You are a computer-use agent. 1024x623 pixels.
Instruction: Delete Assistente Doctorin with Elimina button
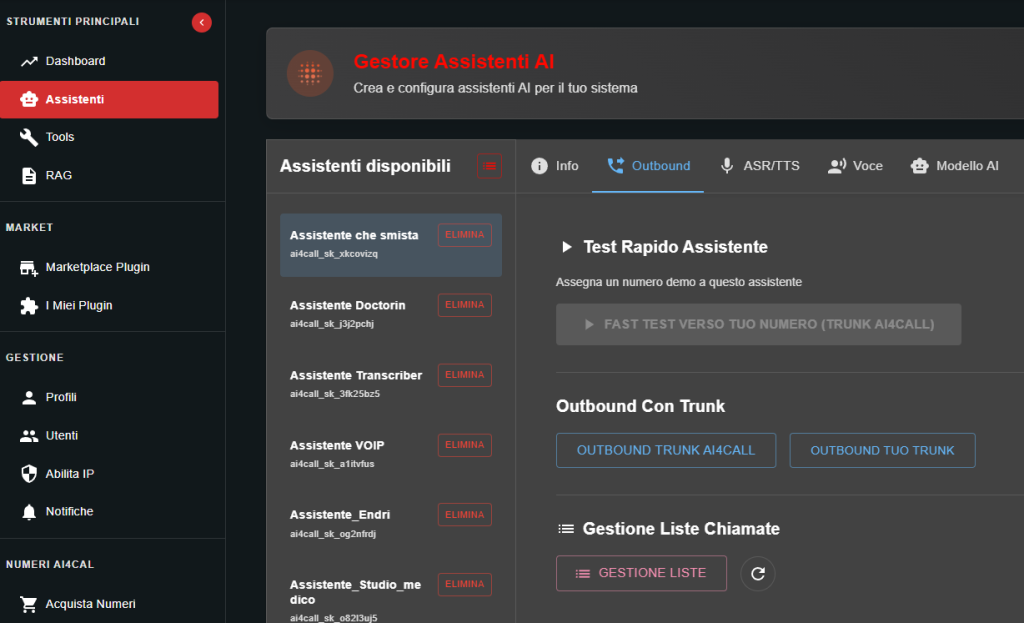coord(464,305)
